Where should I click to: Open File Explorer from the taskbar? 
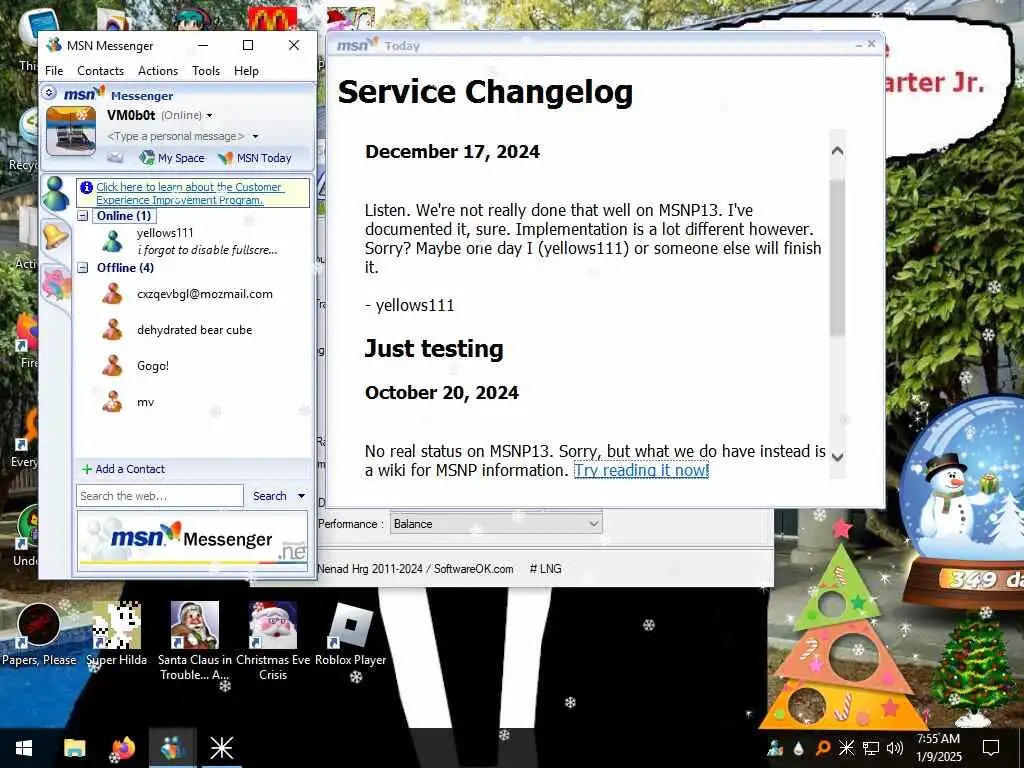tap(74, 748)
